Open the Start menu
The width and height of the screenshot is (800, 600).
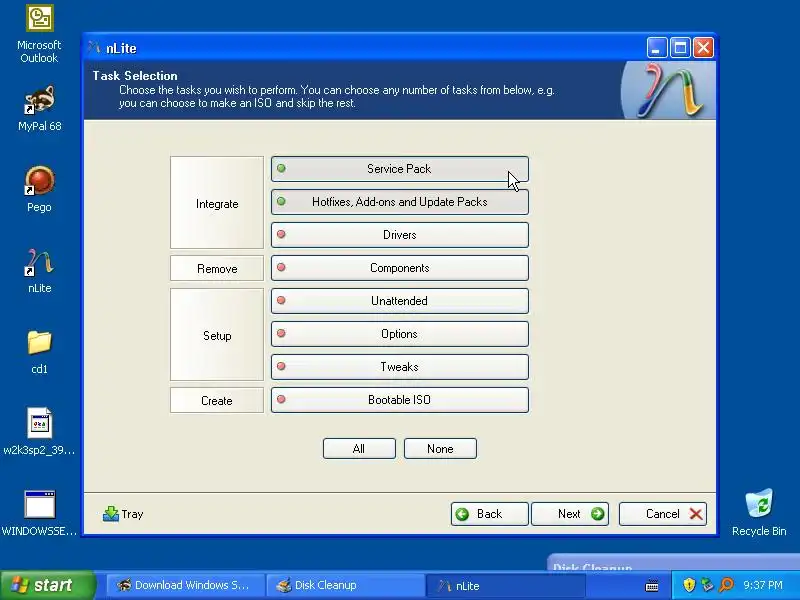click(47, 585)
